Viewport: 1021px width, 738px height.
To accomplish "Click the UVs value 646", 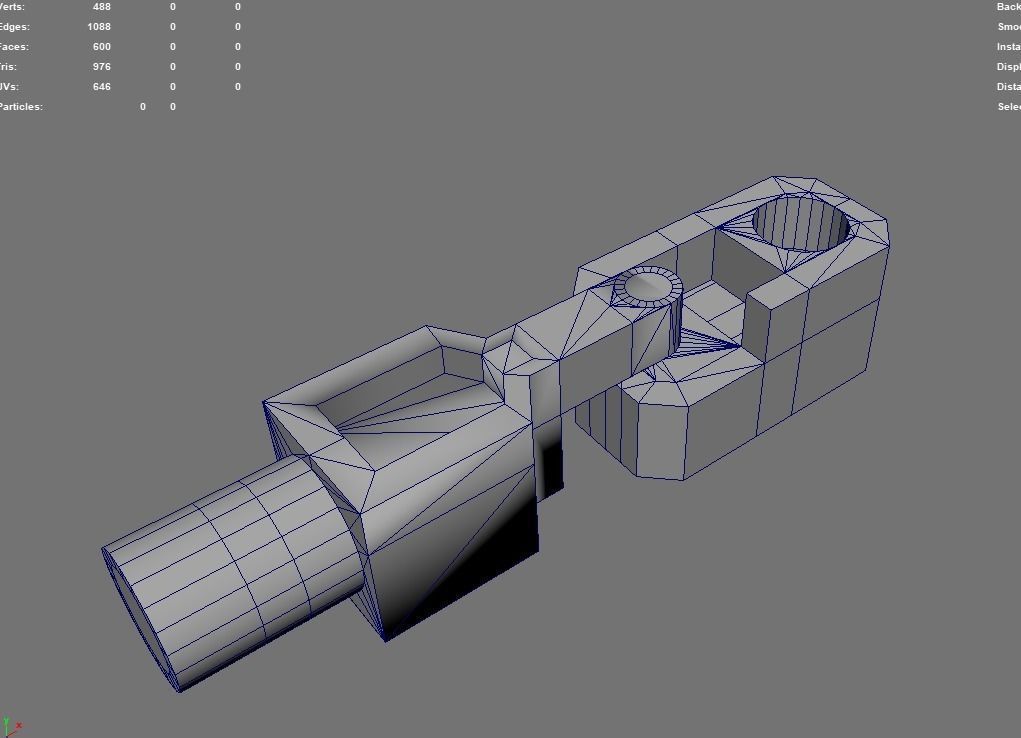I will [102, 87].
